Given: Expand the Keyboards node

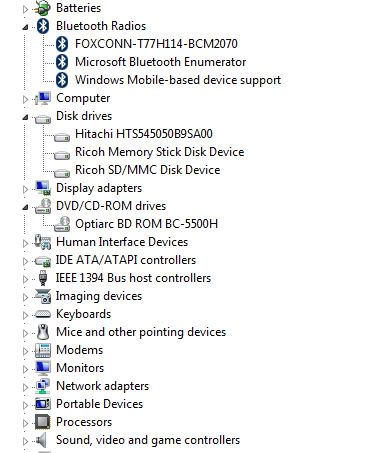Looking at the screenshot, I should click(25, 315).
